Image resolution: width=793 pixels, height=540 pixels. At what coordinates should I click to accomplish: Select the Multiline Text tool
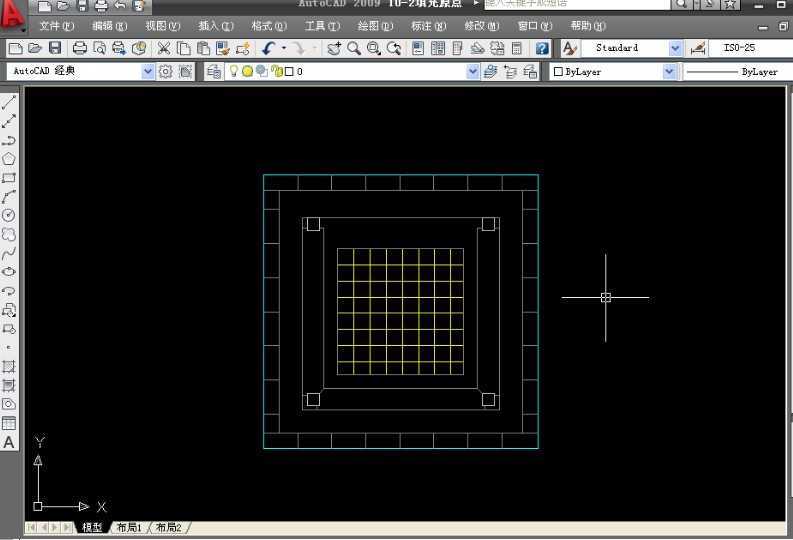9,442
